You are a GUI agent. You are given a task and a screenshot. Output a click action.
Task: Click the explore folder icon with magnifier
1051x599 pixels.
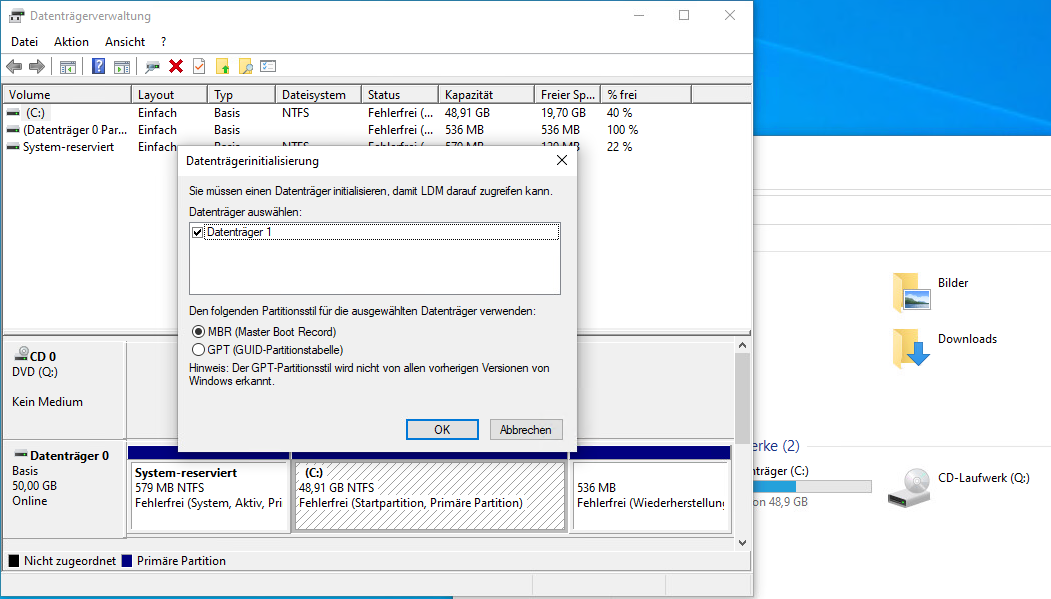tap(246, 66)
